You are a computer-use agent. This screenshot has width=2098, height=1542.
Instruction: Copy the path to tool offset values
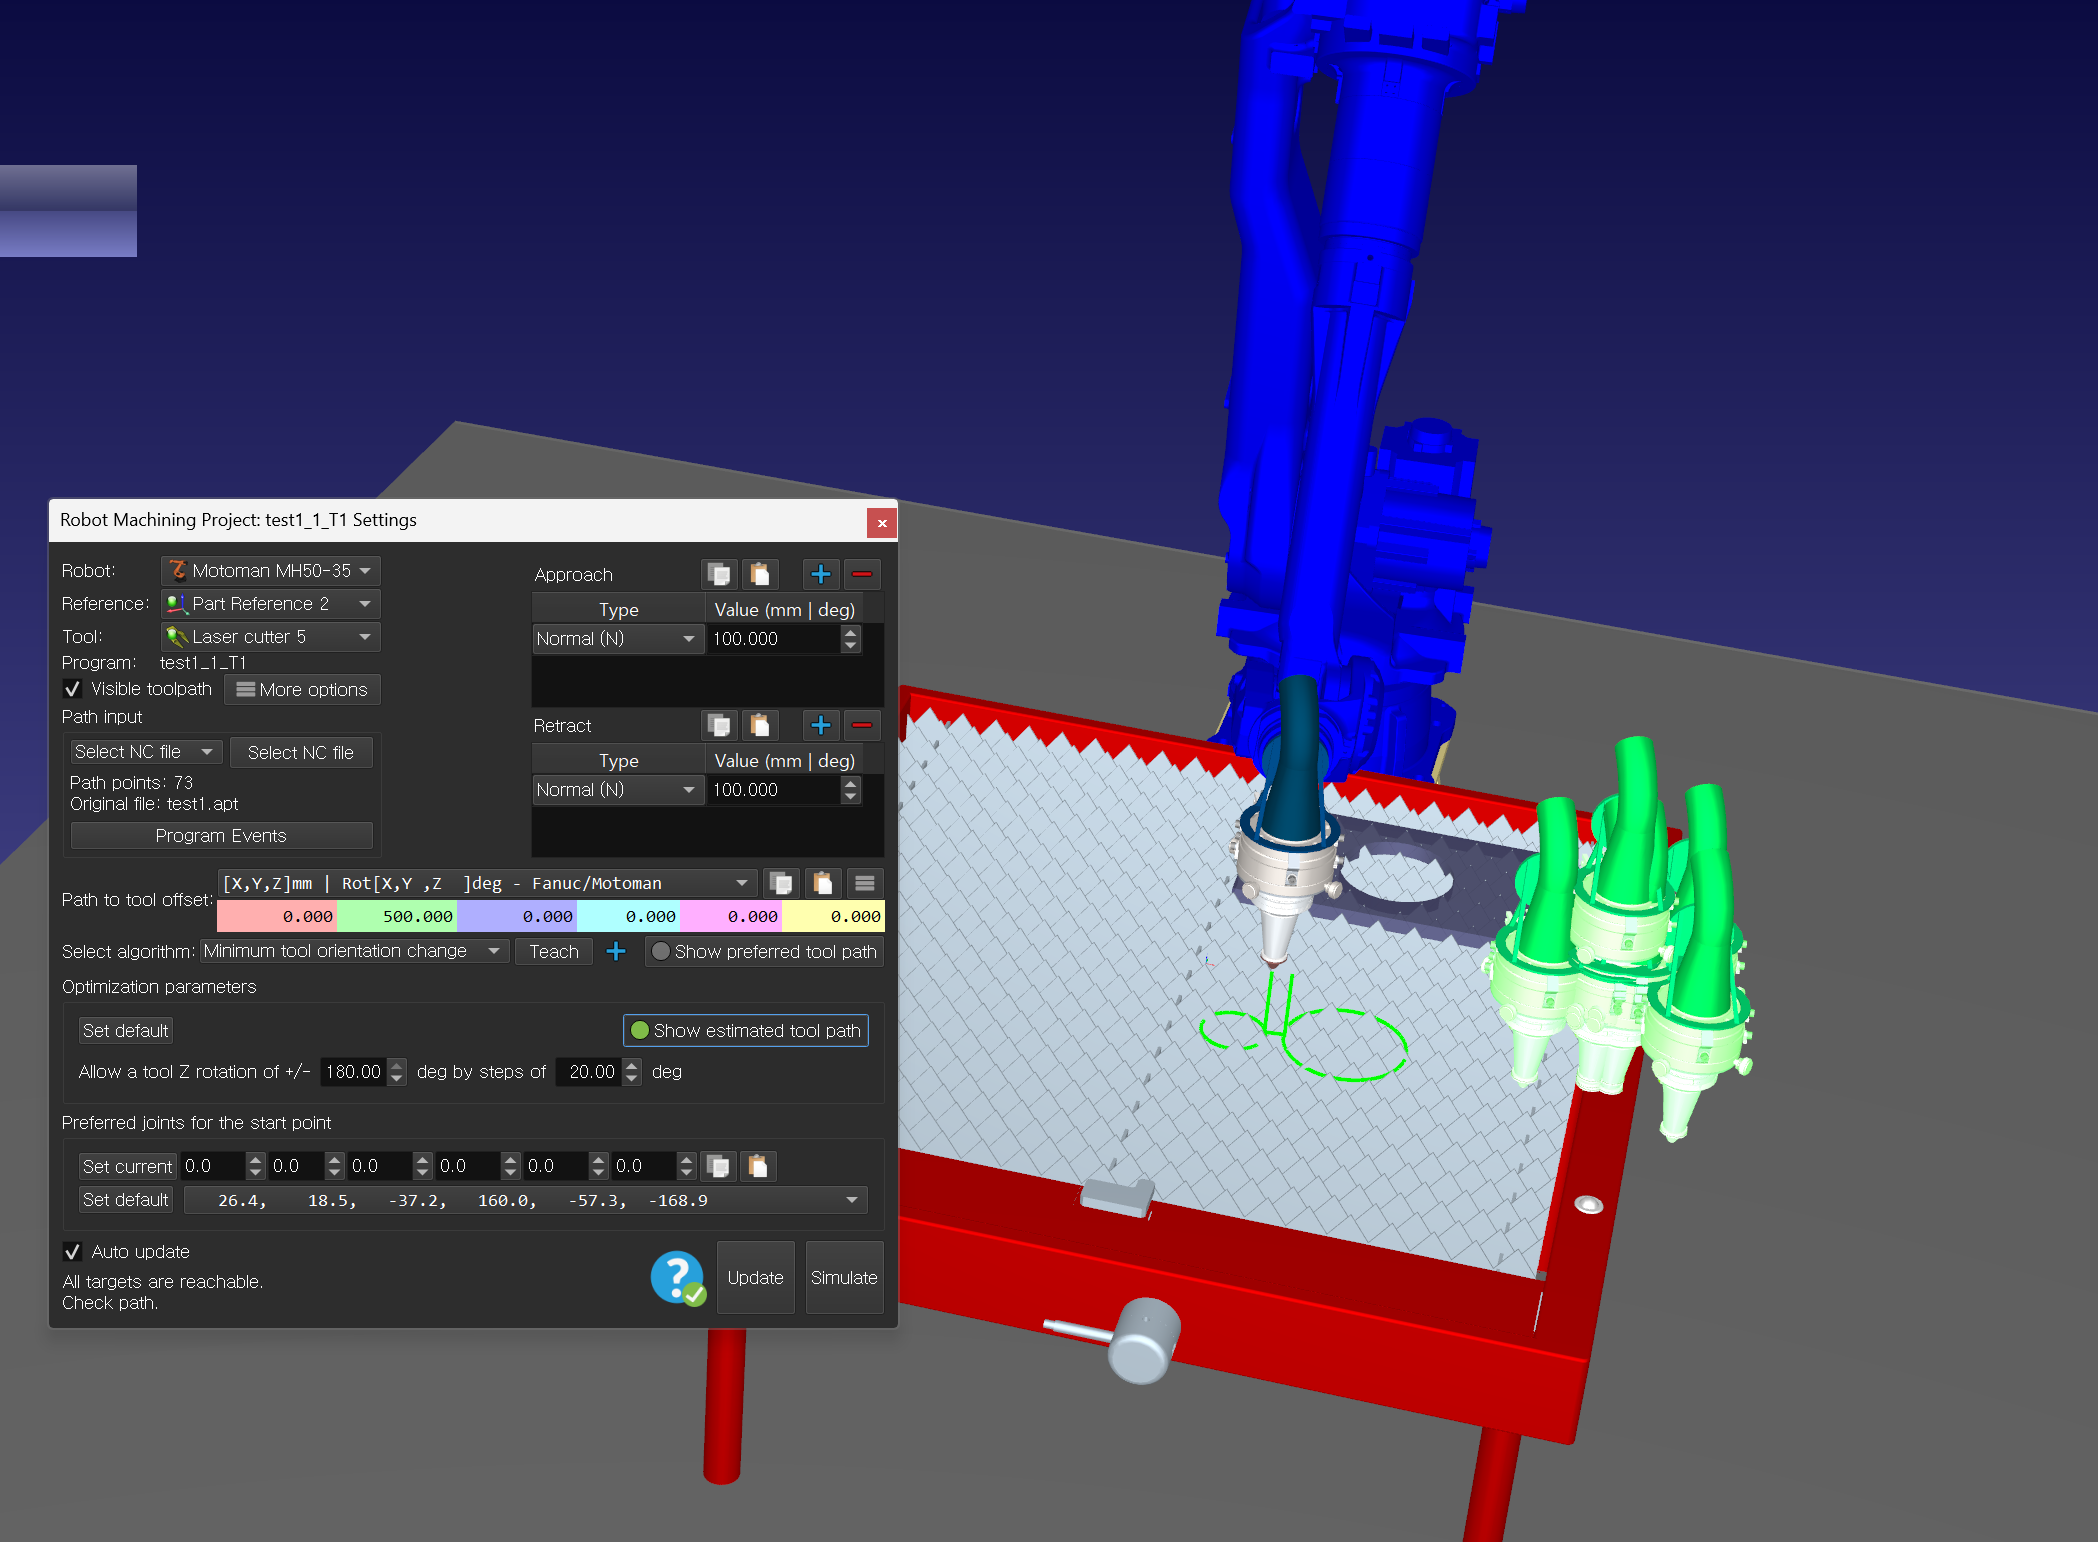[x=781, y=883]
